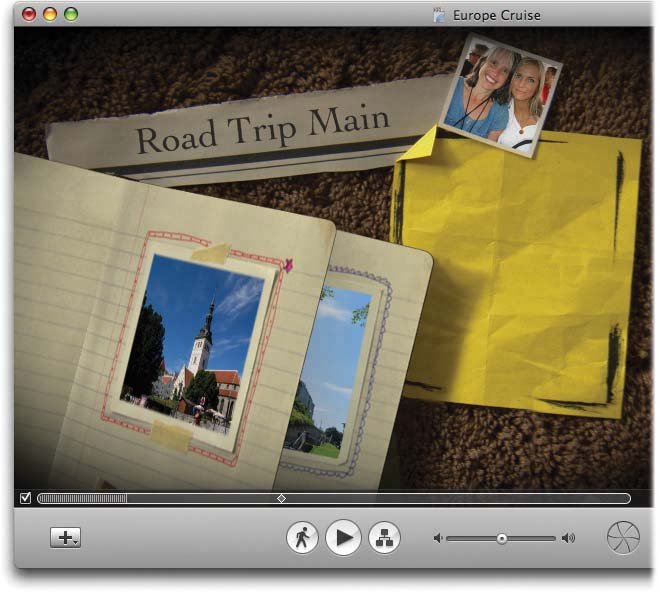This screenshot has height=592, width=660.
Task: Click the Europe Cruise document icon
Action: (438, 15)
